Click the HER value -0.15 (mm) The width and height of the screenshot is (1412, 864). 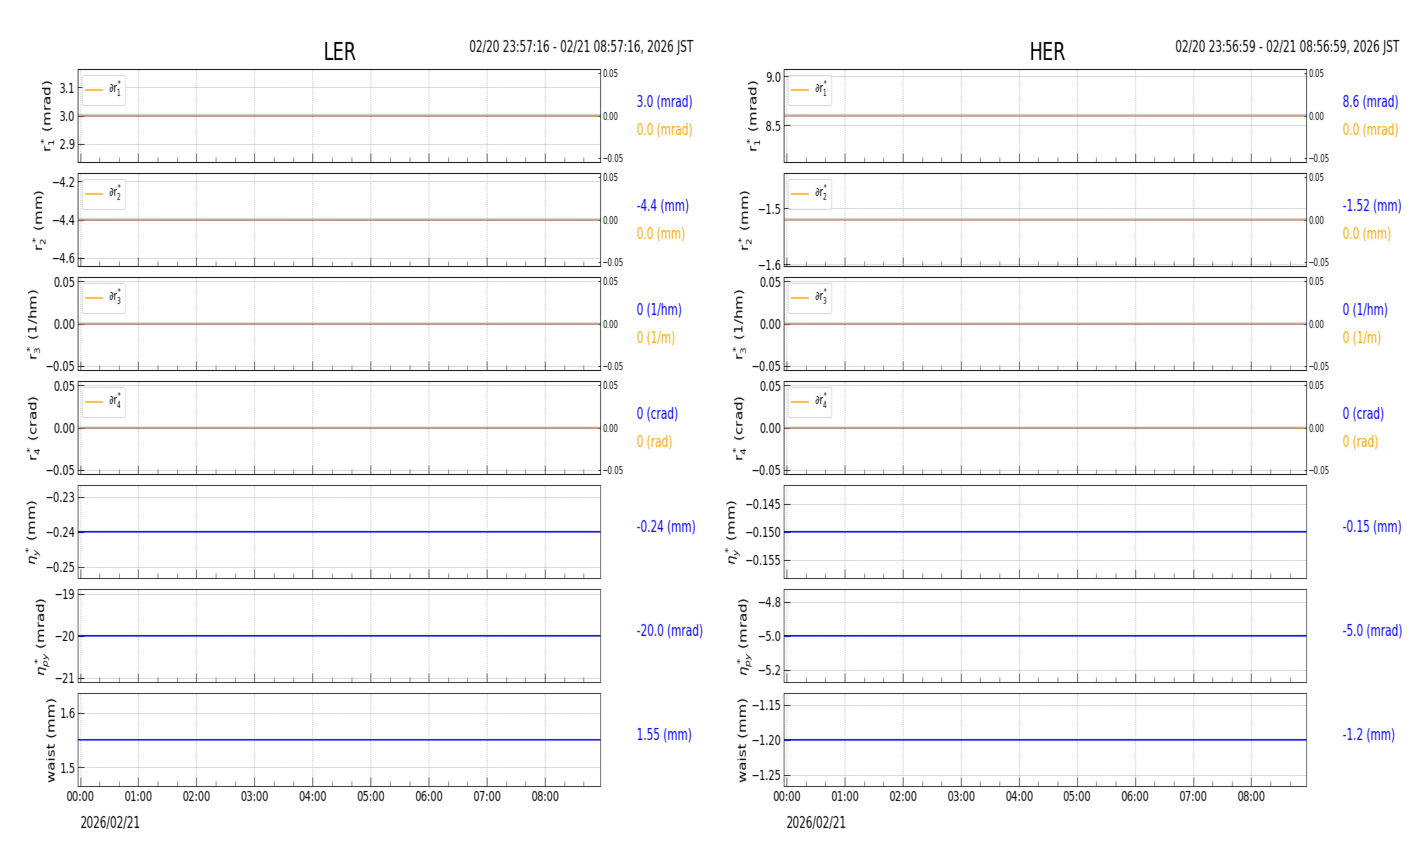[1371, 527]
